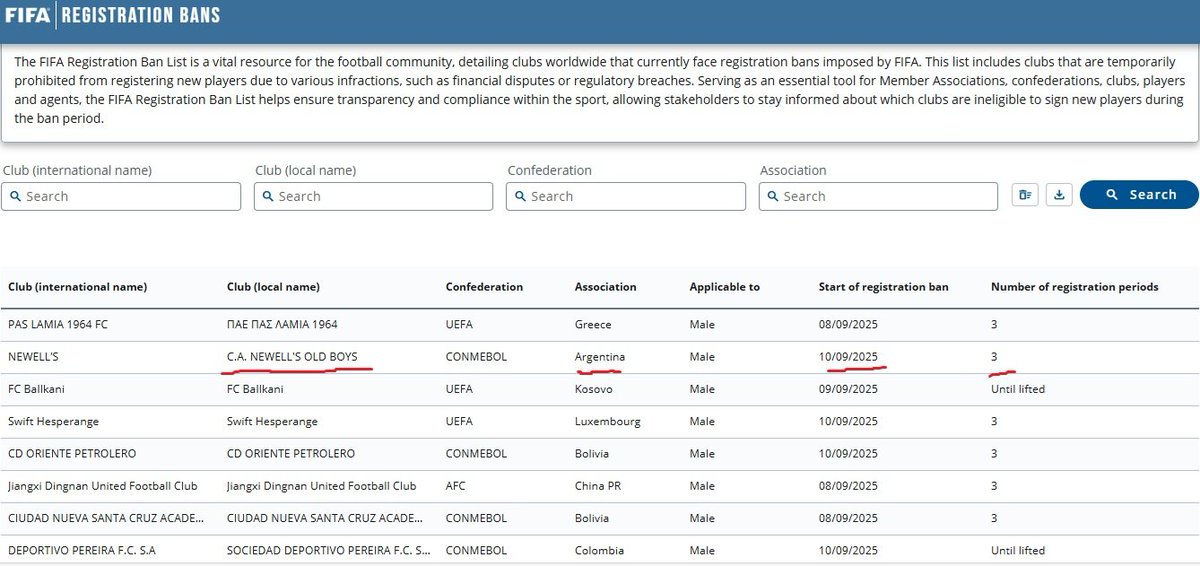1200x566 pixels.
Task: Select 'C.A. NEWELL'S OLD BOYS' local name cell
Action: (292, 357)
